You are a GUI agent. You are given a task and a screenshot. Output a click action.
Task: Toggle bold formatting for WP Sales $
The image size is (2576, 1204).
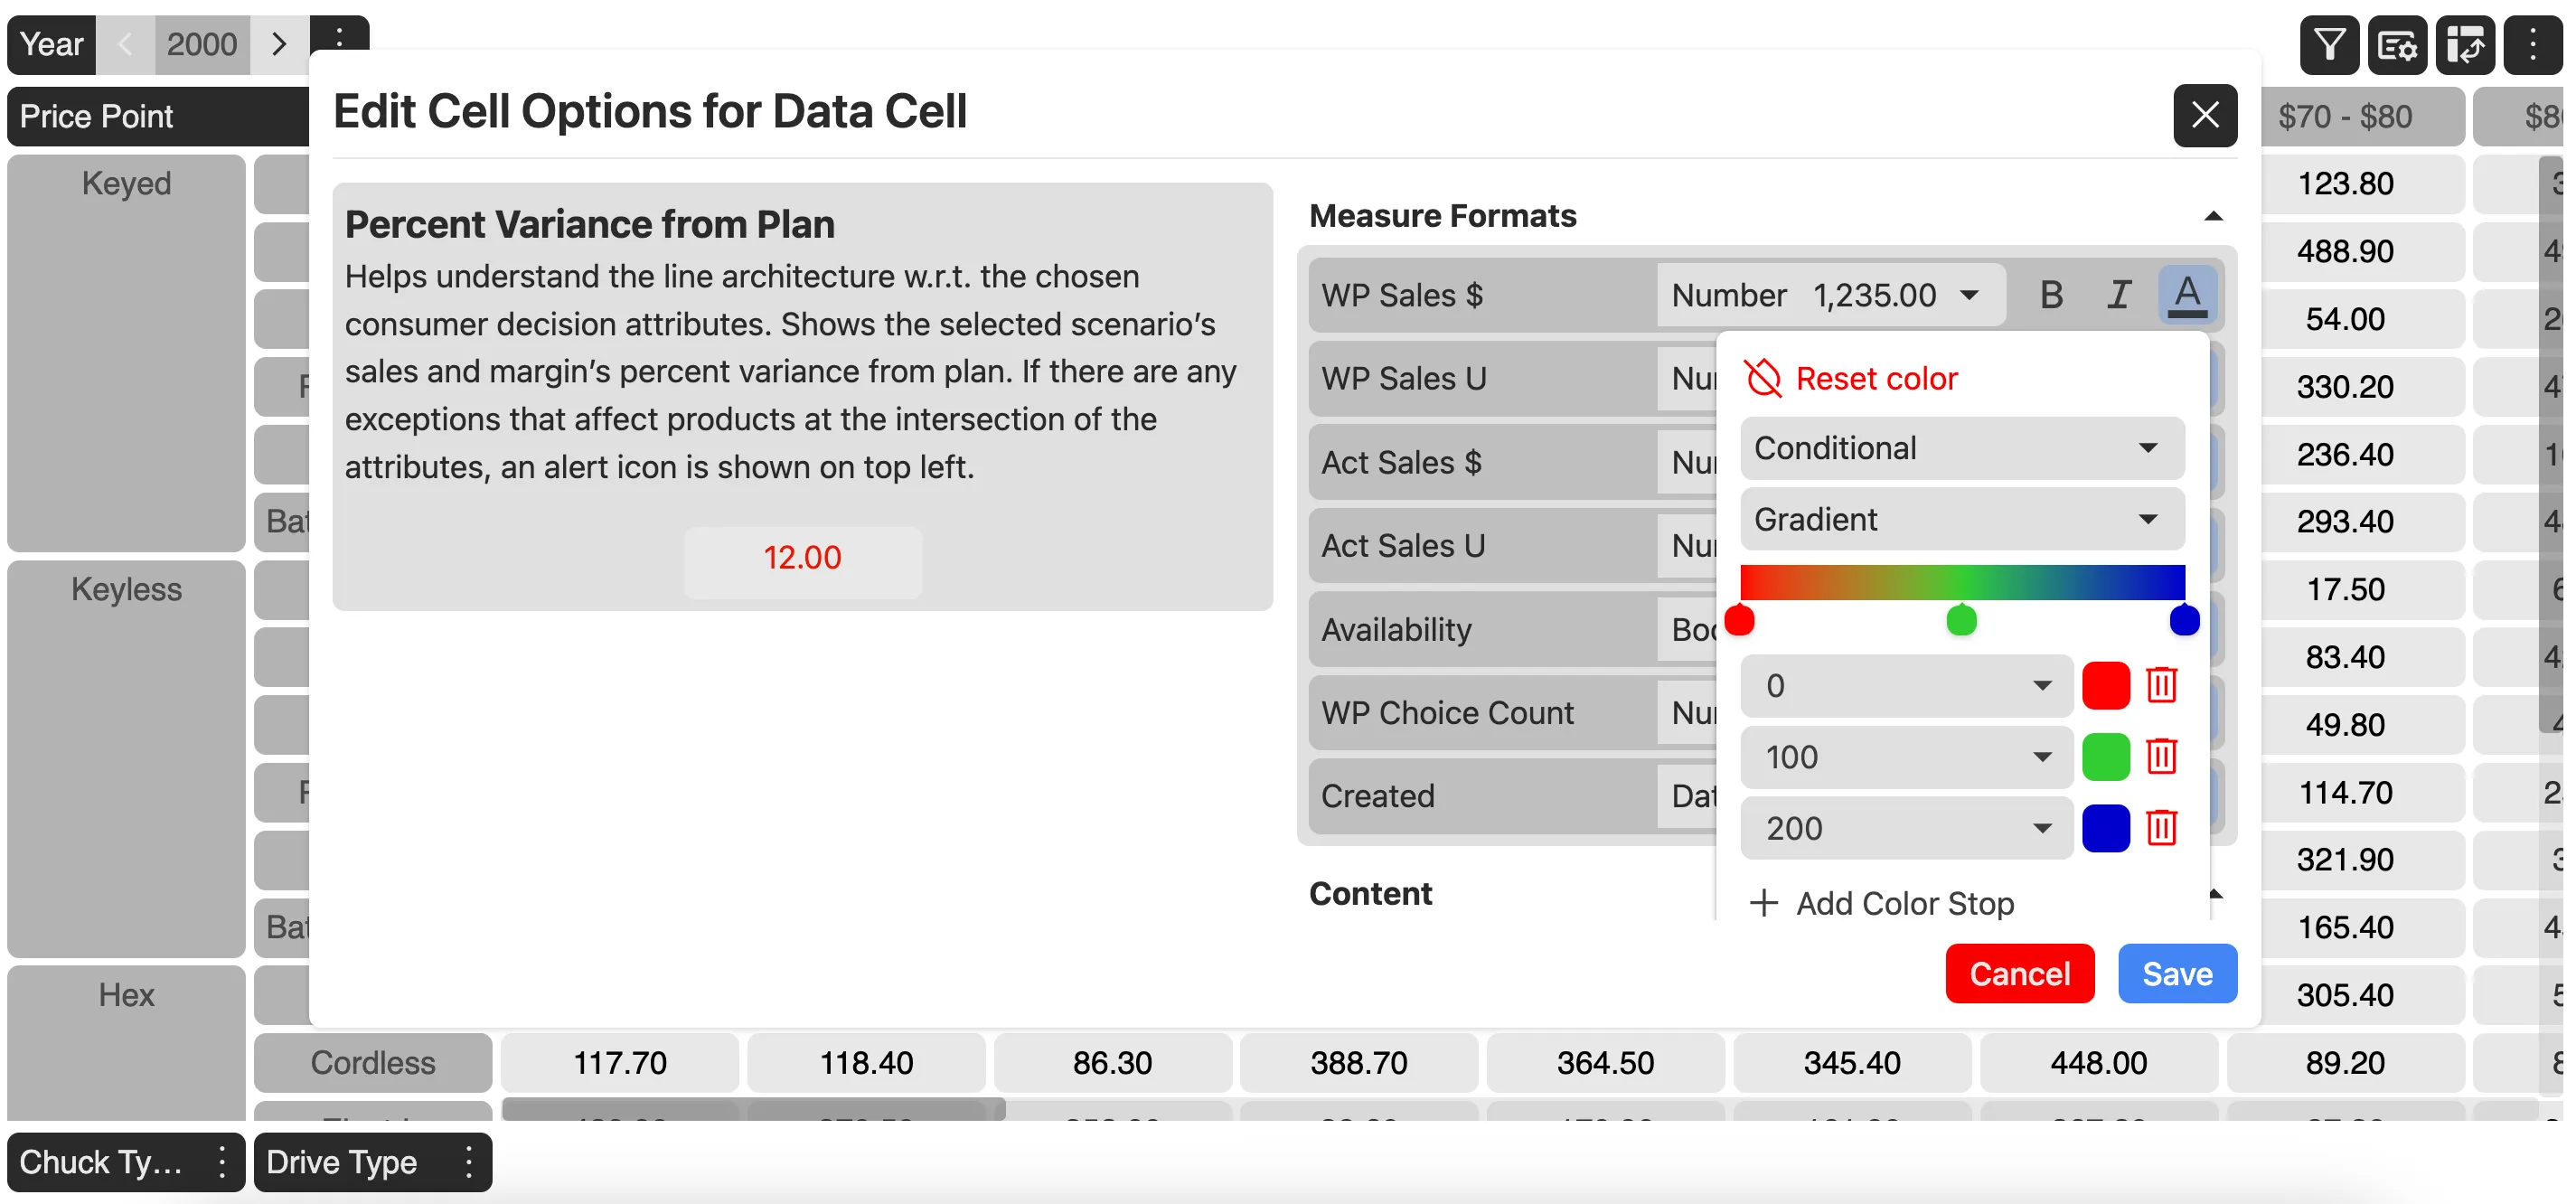tap(2052, 294)
